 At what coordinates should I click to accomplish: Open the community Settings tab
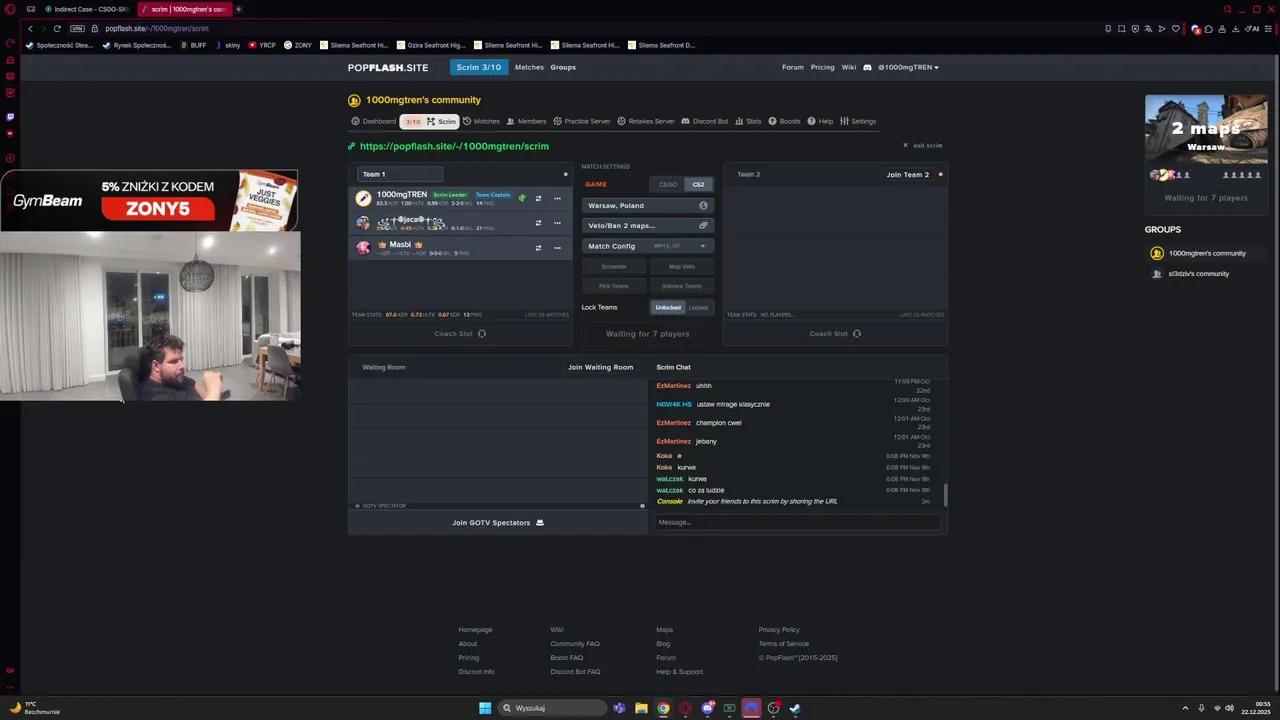pos(858,121)
